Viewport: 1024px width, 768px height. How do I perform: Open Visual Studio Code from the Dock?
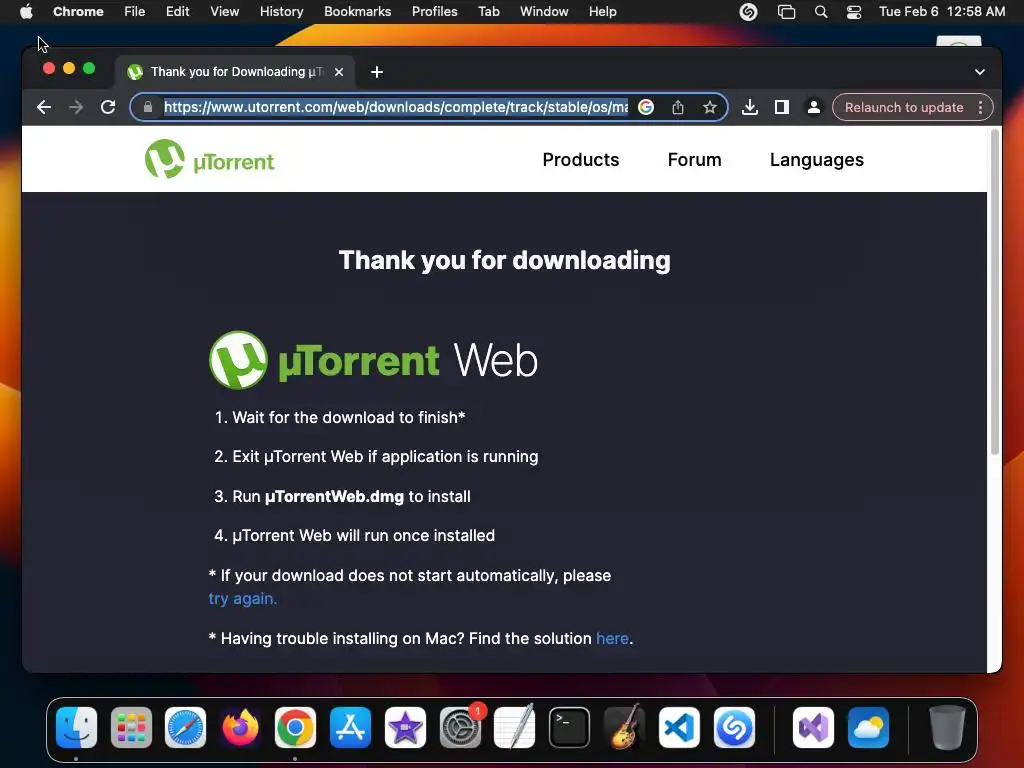coord(679,728)
